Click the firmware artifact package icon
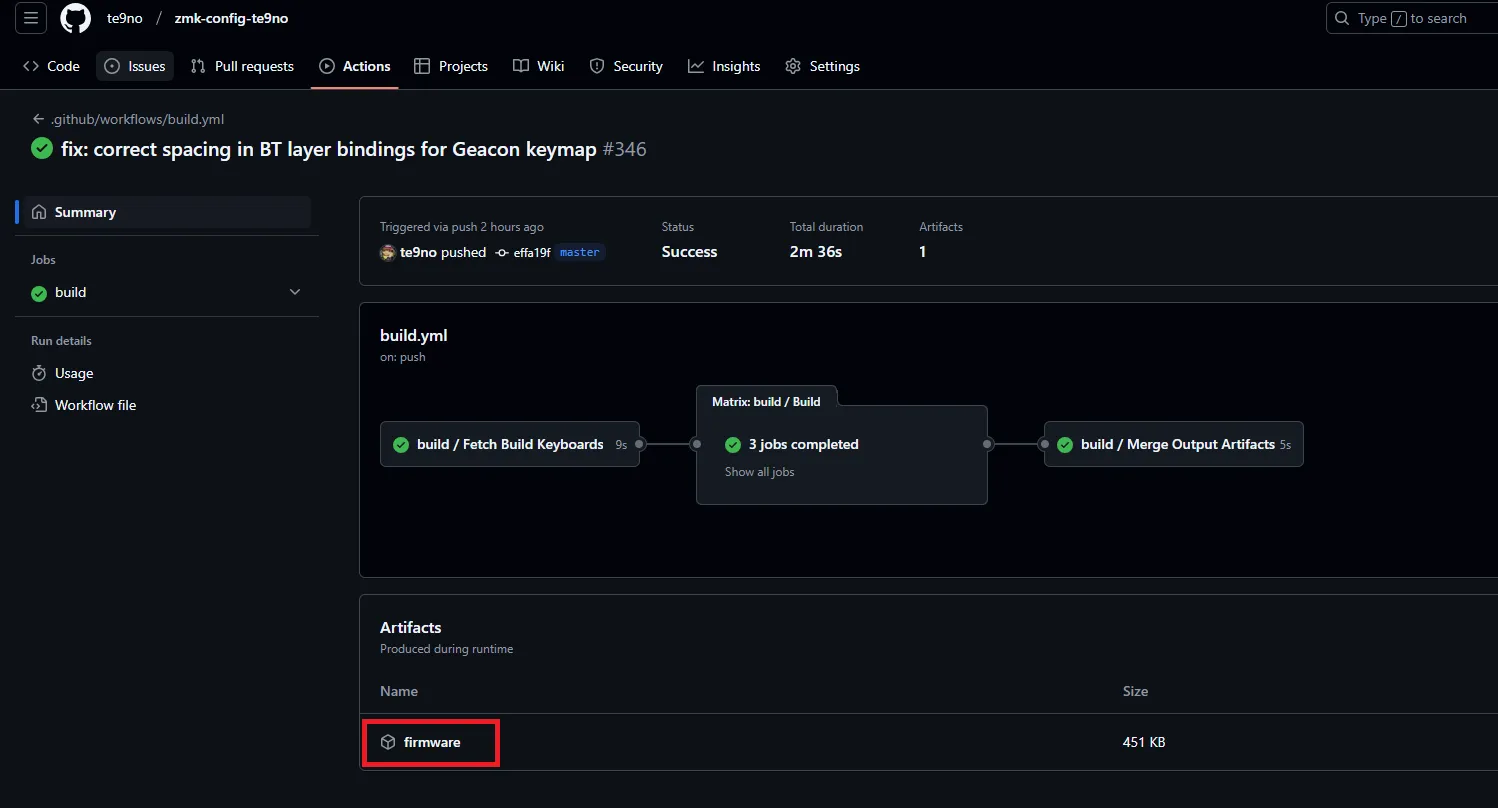Screen dimensions: 1498x808 click(388, 742)
